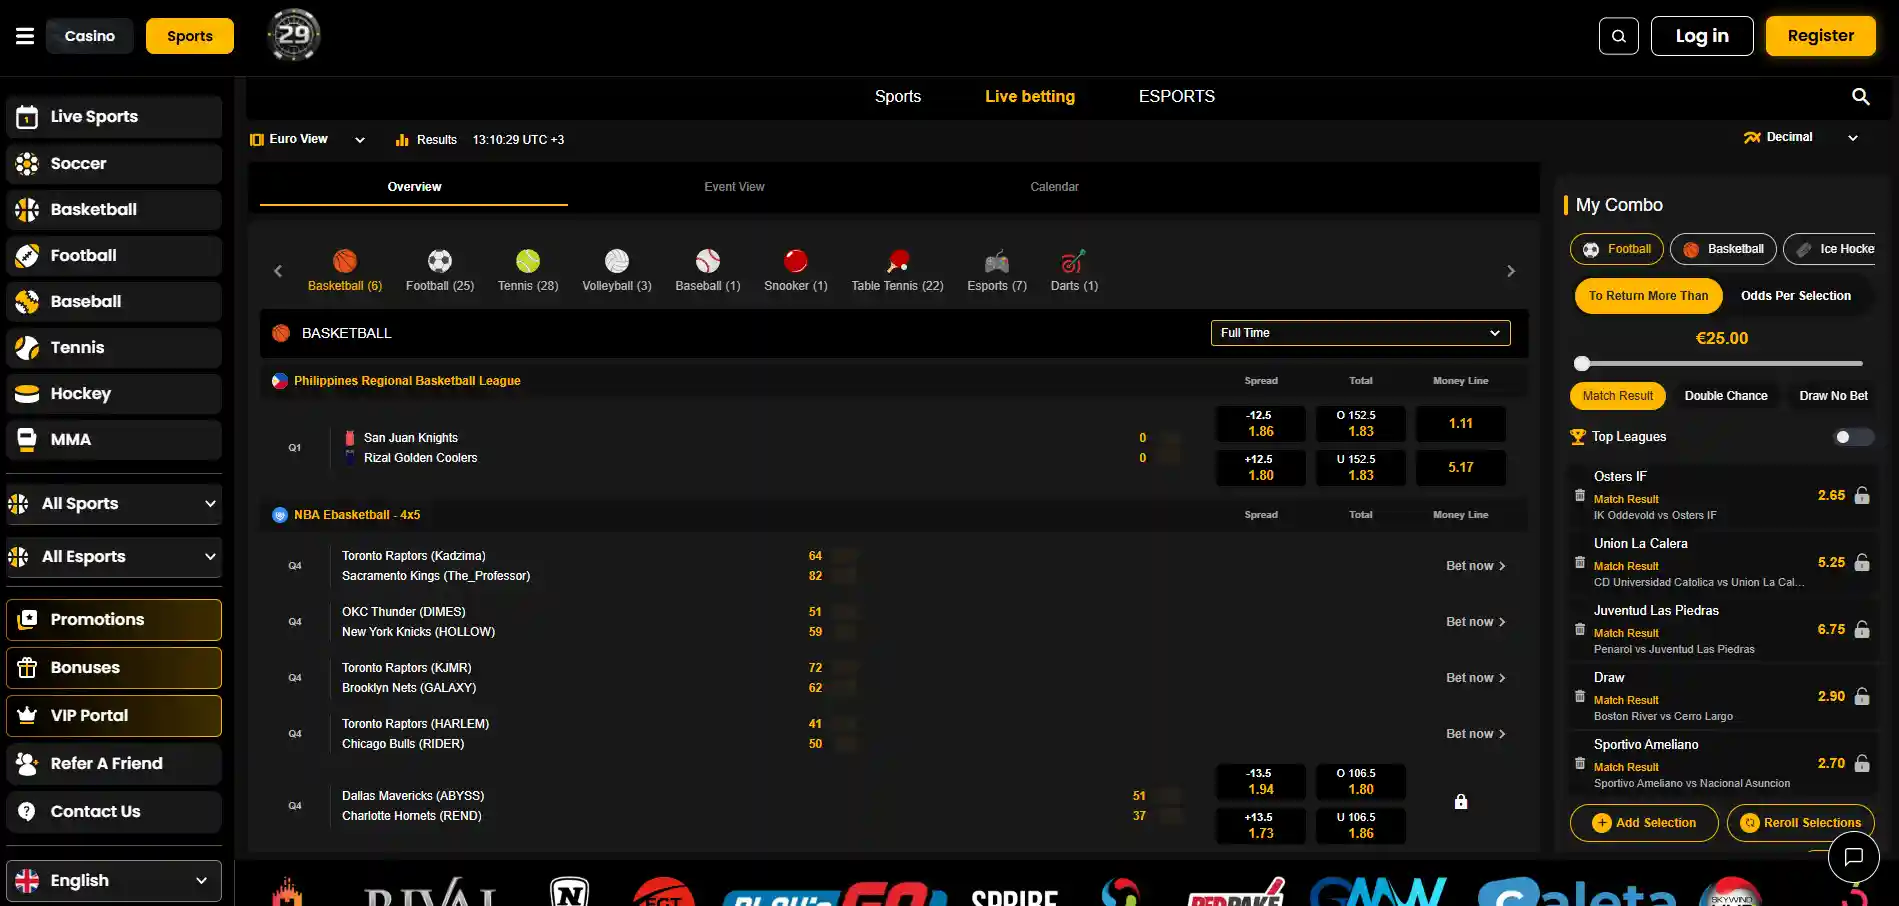Image resolution: width=1899 pixels, height=906 pixels.
Task: Lock the Juventud Las Piedras selection
Action: click(x=1862, y=629)
